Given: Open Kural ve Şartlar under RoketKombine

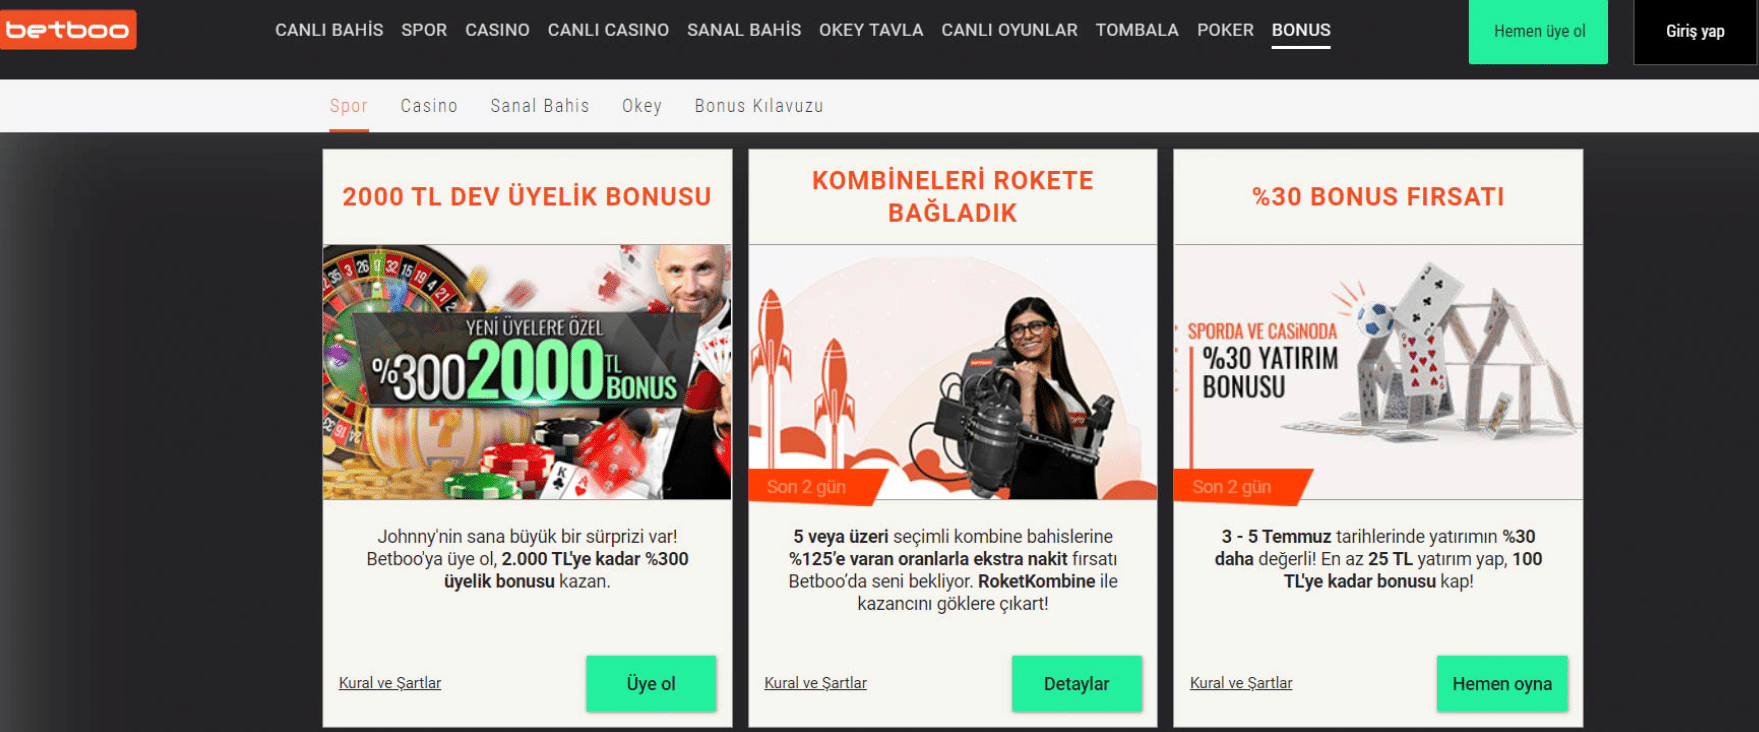Looking at the screenshot, I should [x=815, y=683].
